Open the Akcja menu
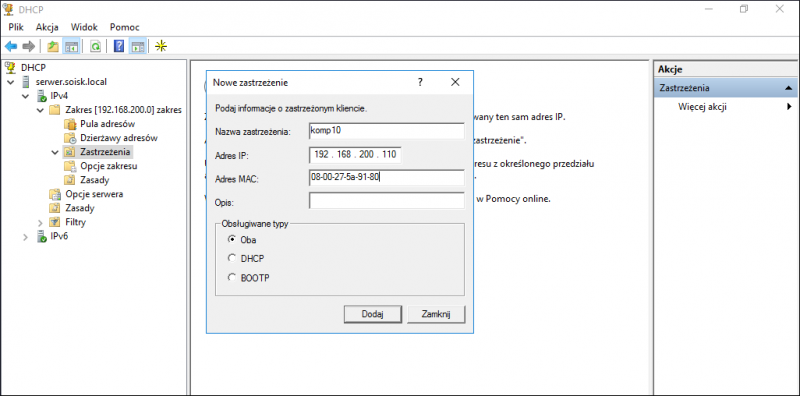 click(47, 27)
